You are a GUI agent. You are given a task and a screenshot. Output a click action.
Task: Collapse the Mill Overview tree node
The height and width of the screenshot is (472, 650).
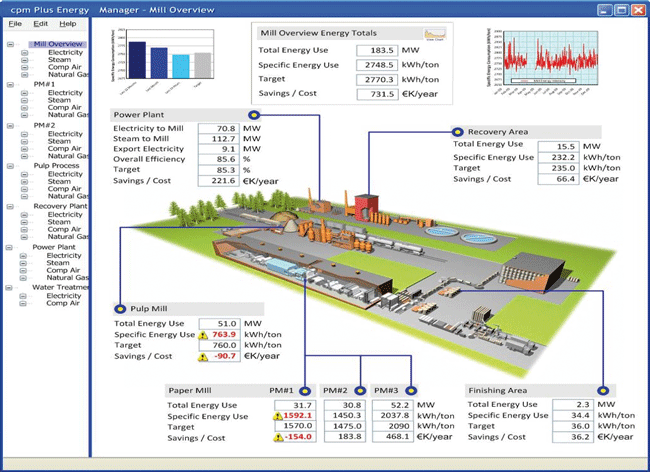(10, 44)
